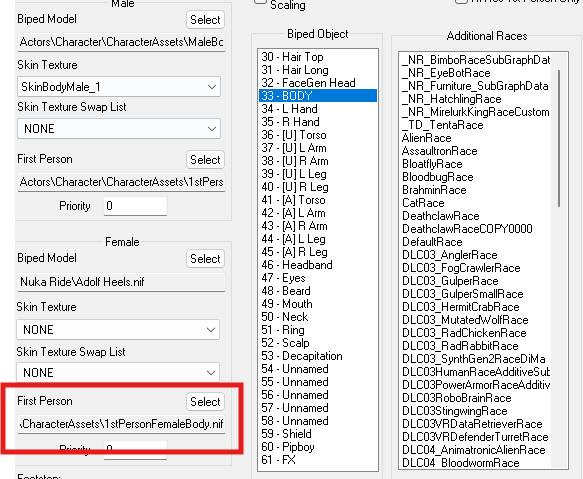This screenshot has height=479, width=583.
Task: Select 48 - Beard biped object
Action: click(318, 291)
